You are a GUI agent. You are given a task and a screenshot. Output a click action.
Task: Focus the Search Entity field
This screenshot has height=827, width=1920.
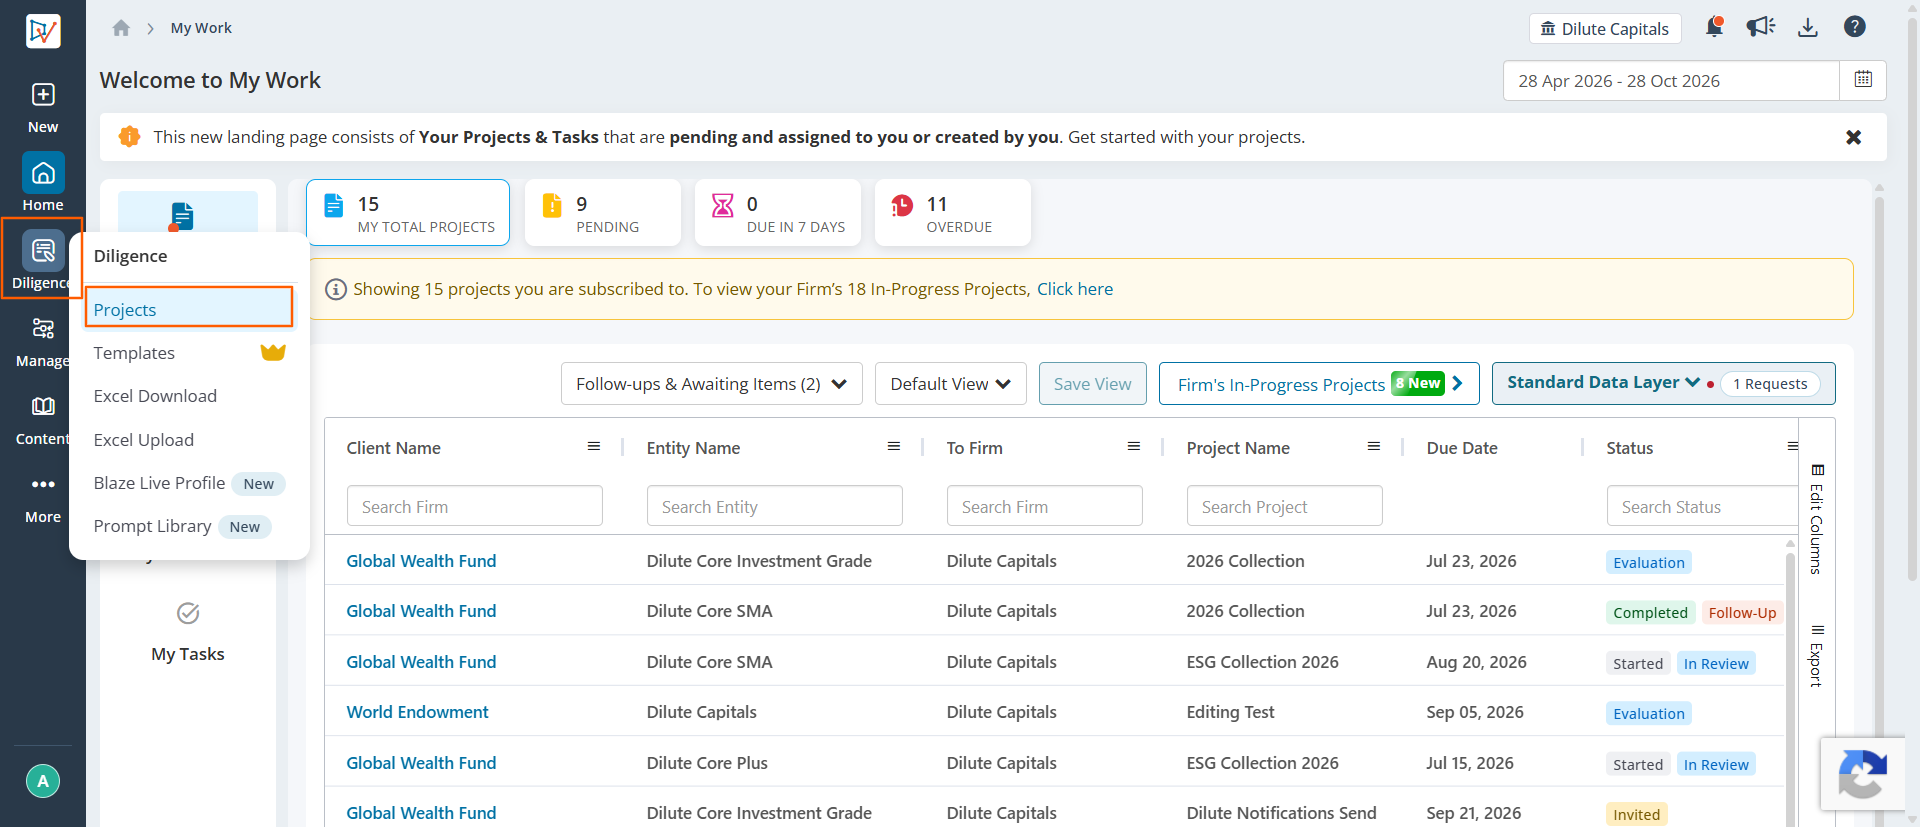point(775,506)
